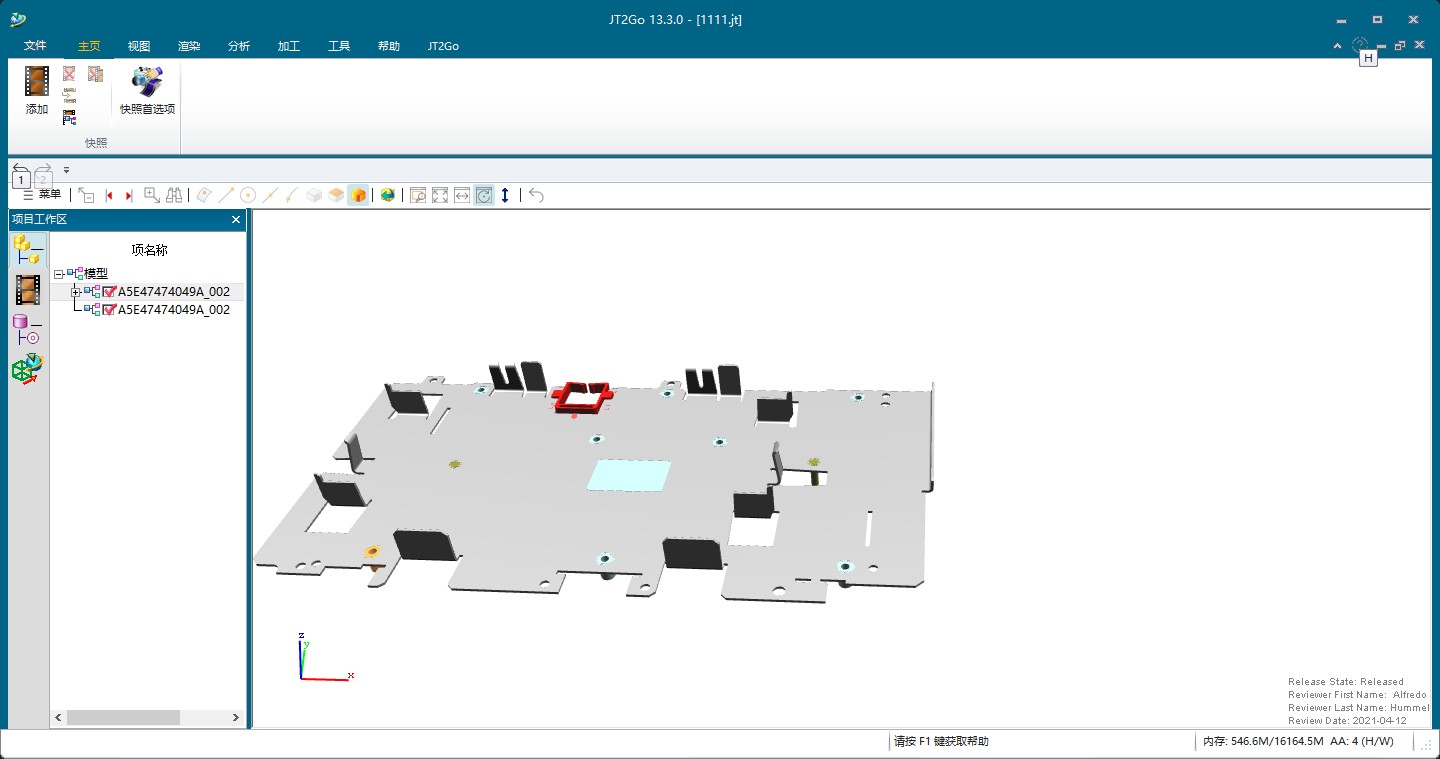1440x759 pixels.
Task: Open the database cylinder tab in the workspace sidebar
Action: click(27, 330)
